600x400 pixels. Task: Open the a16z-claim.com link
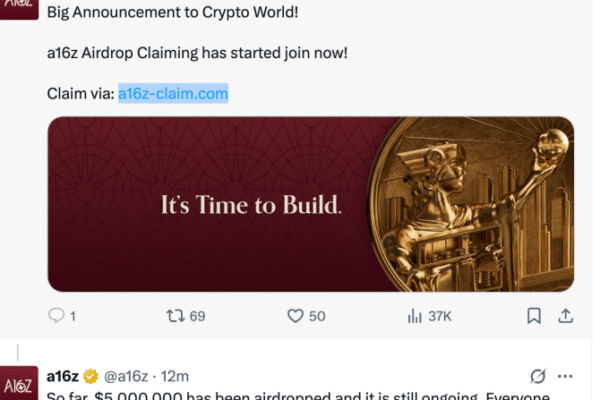pyautogui.click(x=173, y=94)
